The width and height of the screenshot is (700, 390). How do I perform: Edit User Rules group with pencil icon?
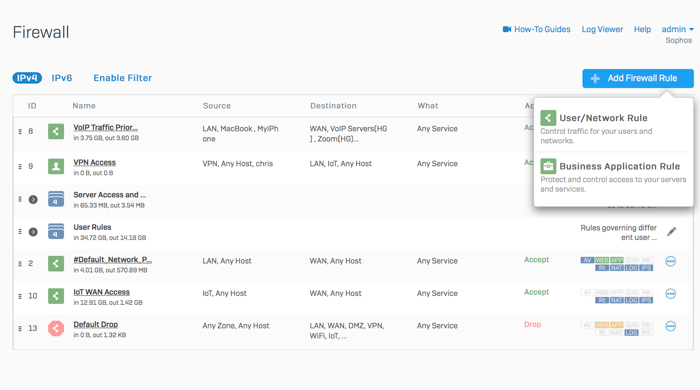(x=671, y=232)
